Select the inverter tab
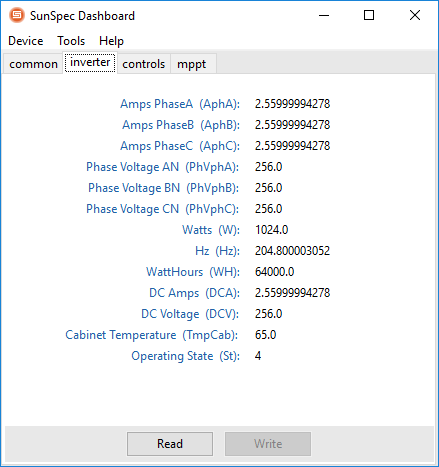Image resolution: width=439 pixels, height=467 pixels. (x=90, y=62)
